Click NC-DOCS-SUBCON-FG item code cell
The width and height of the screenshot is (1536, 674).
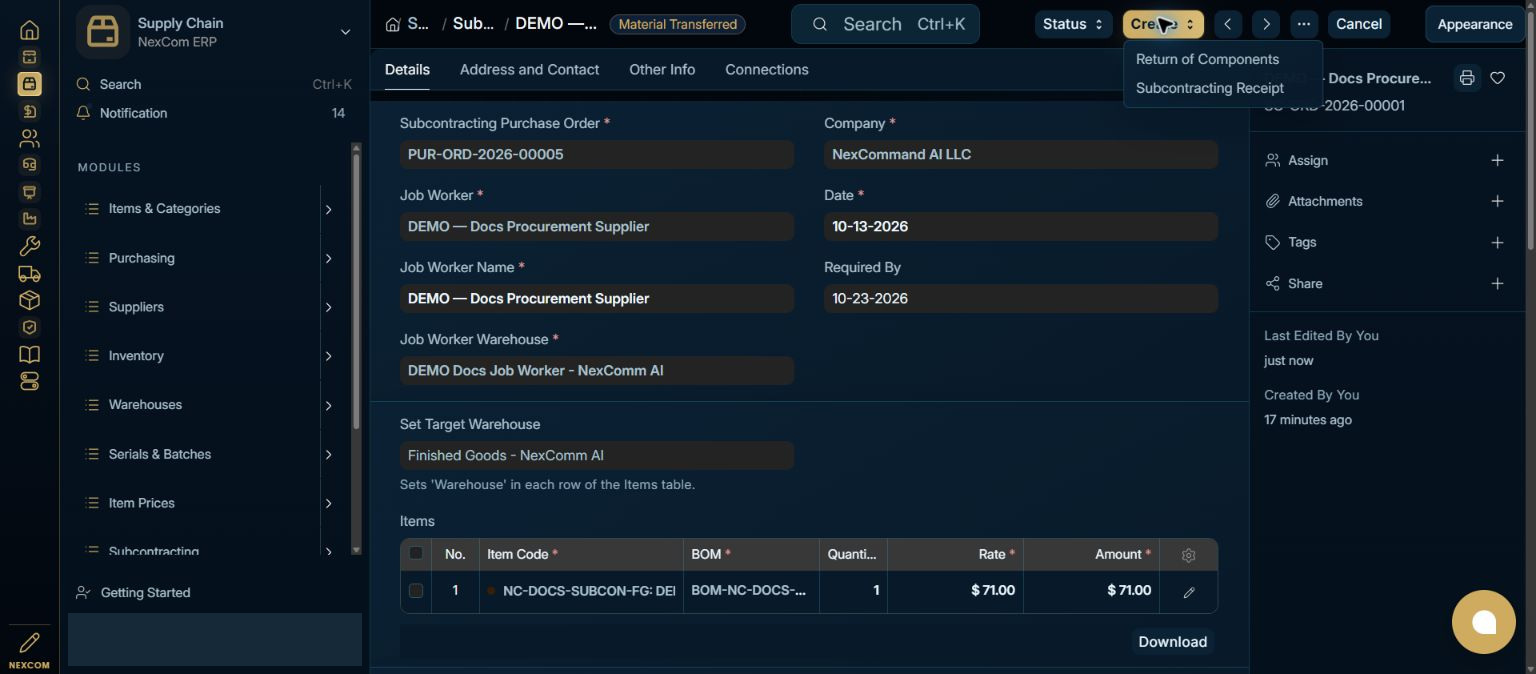tap(581, 591)
